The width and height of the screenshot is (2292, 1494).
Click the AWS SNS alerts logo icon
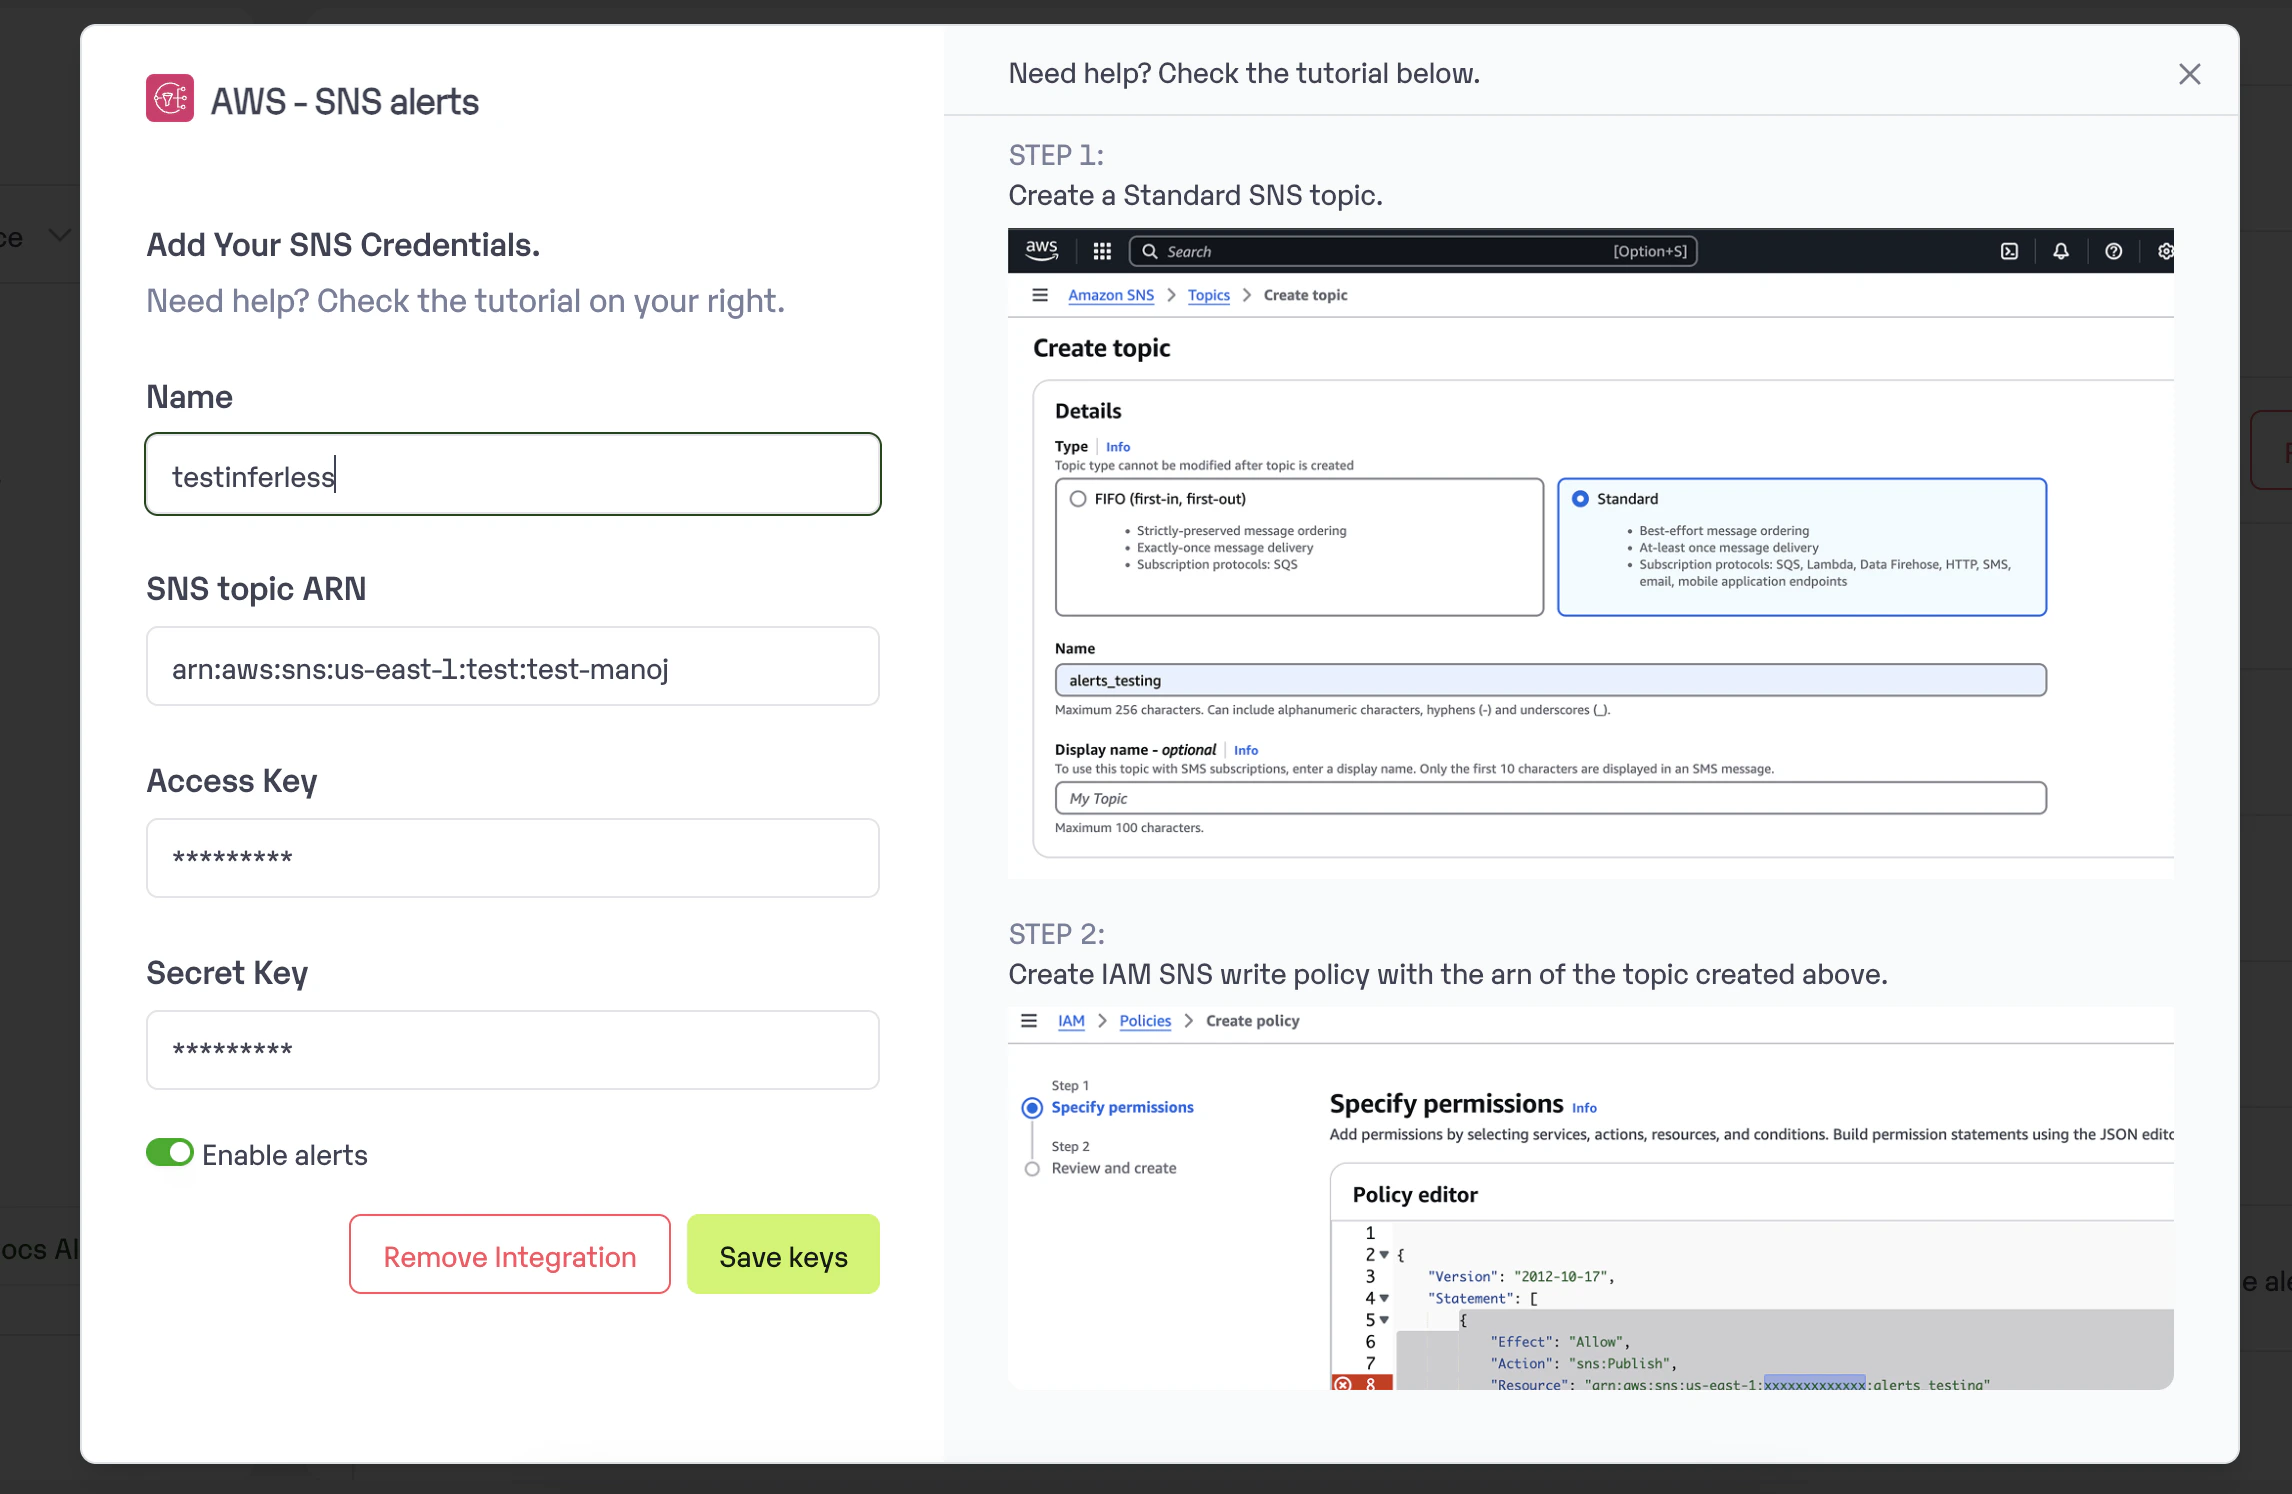click(170, 98)
